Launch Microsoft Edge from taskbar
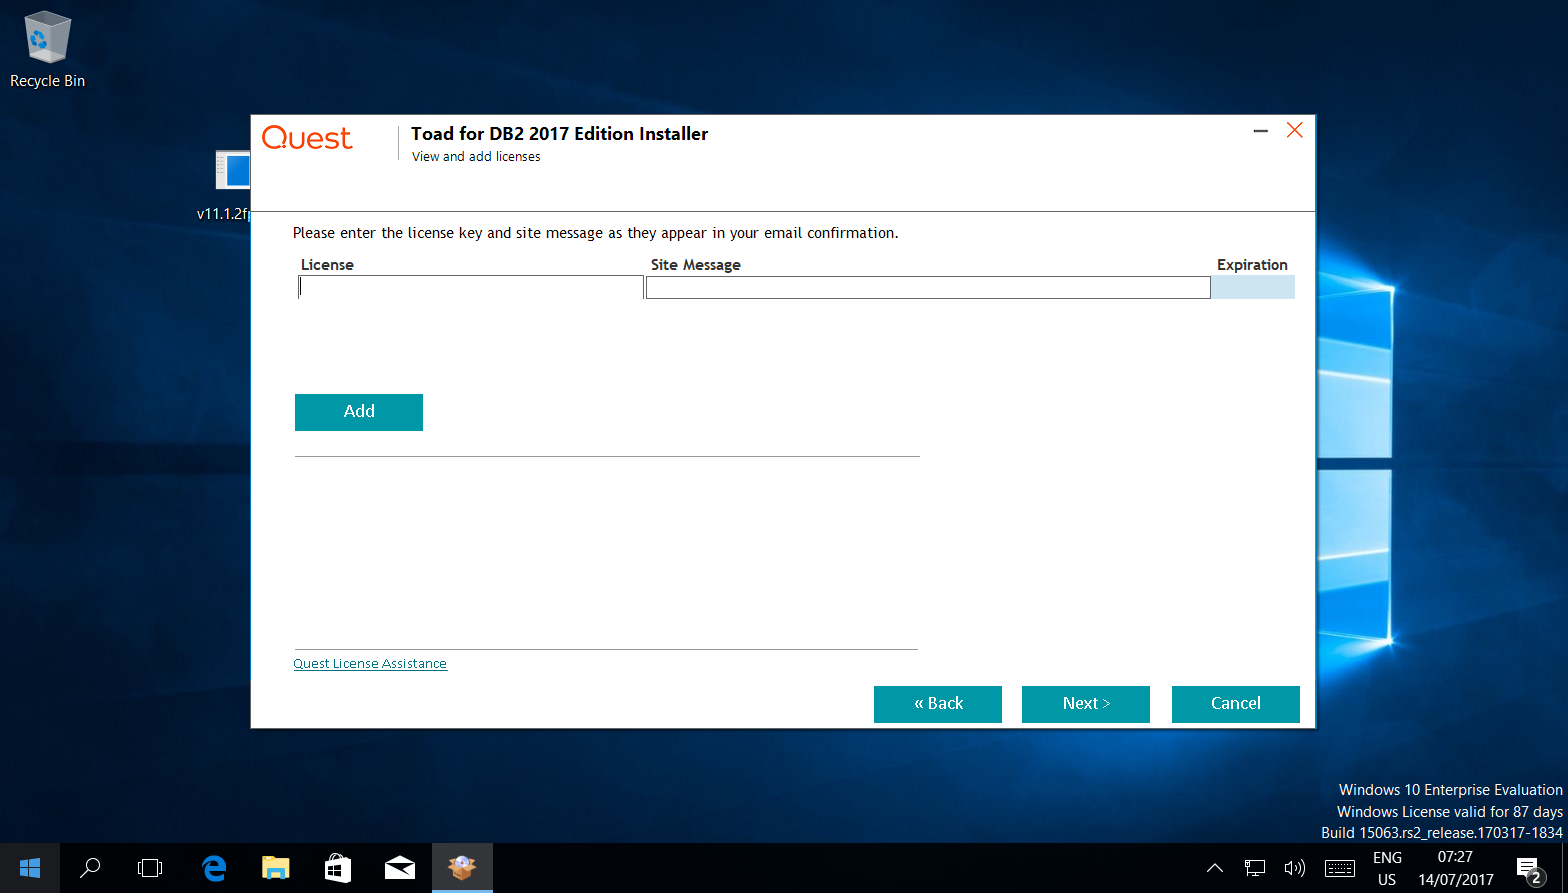 [214, 868]
